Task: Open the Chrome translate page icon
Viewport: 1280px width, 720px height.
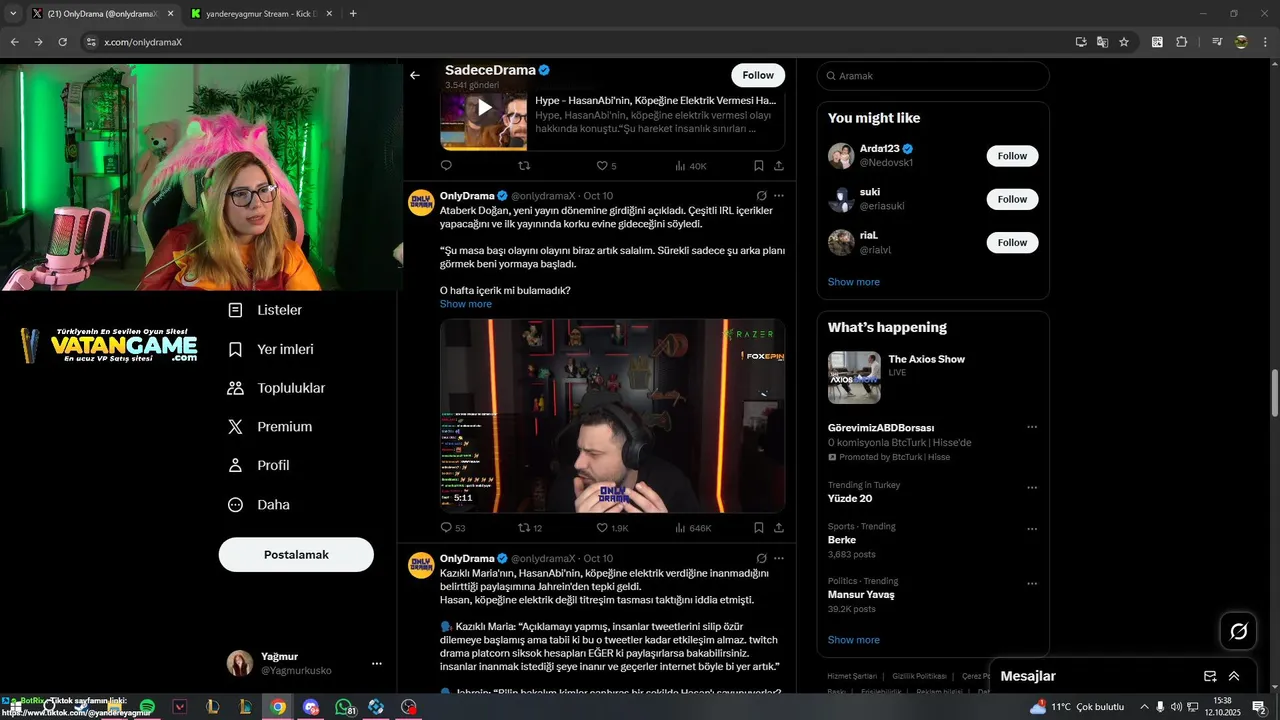Action: coord(1102,42)
